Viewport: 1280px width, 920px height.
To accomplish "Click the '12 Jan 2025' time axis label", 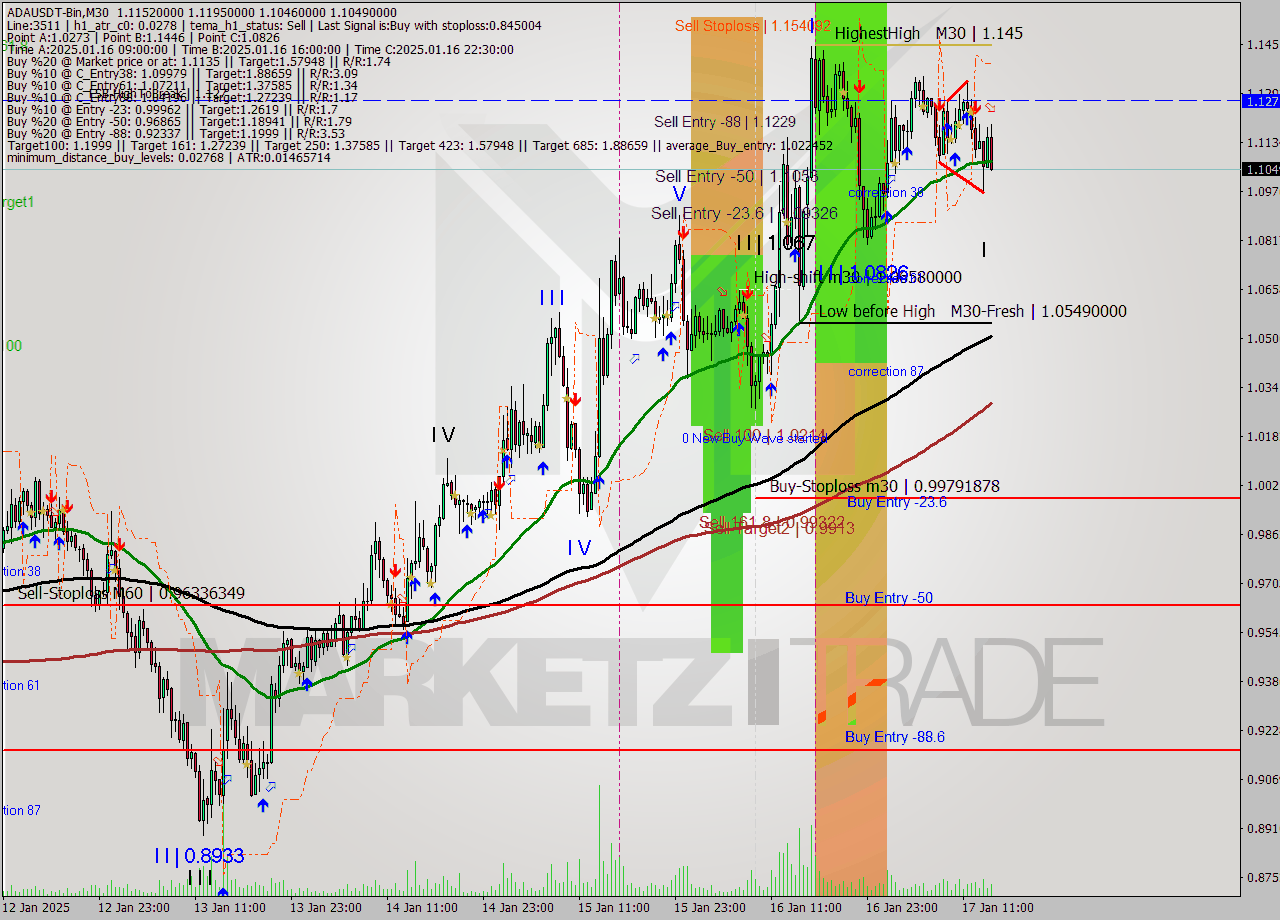I will pos(37,908).
